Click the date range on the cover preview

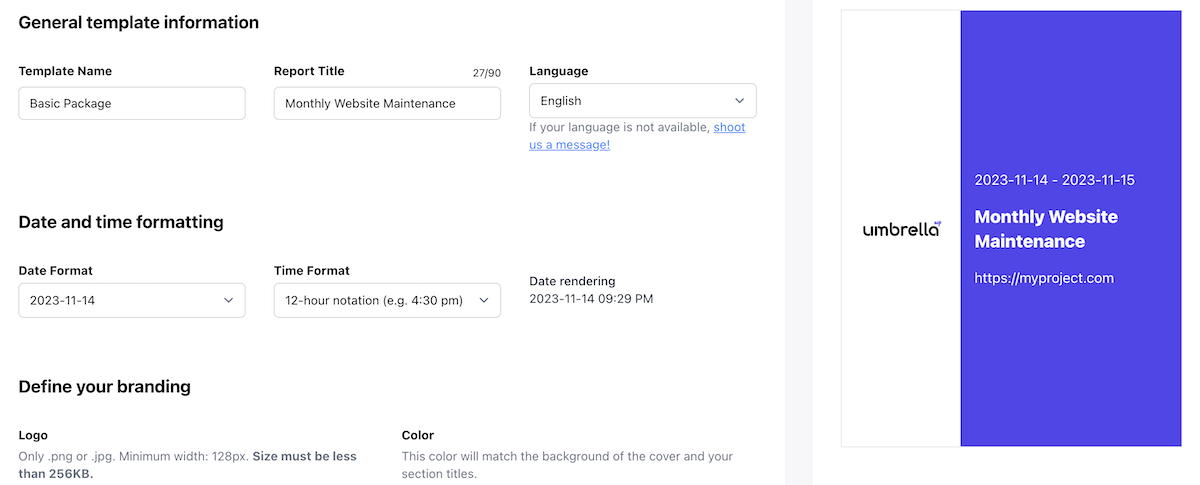tap(1054, 180)
